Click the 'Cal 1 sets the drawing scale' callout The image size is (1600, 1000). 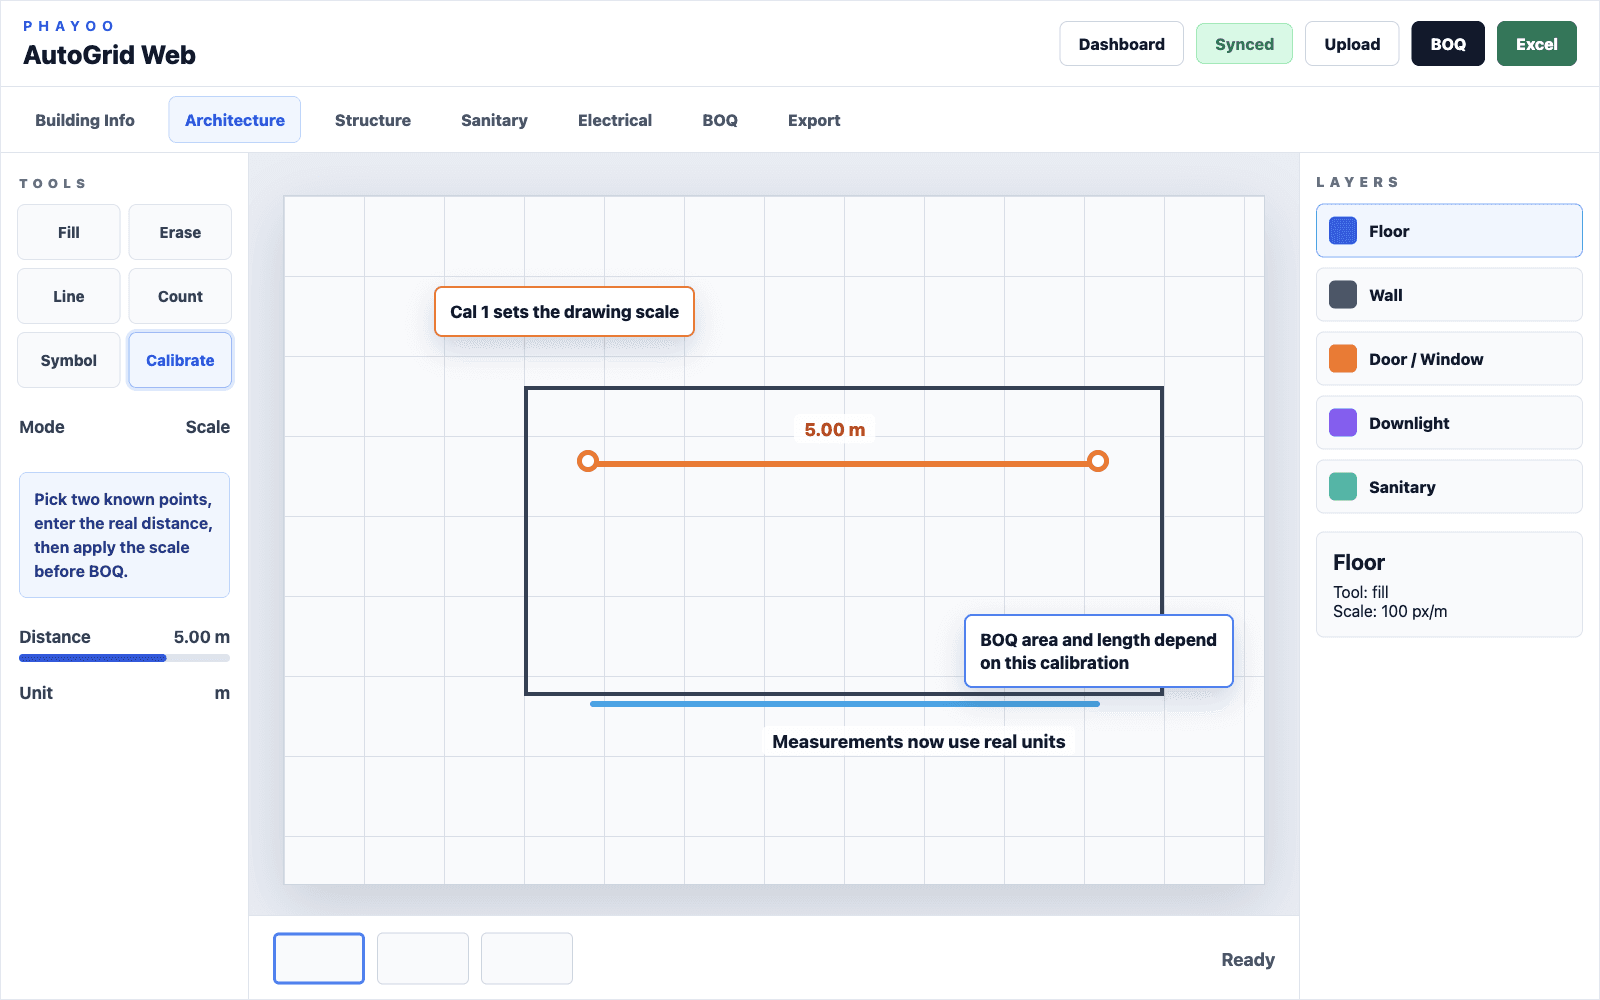pyautogui.click(x=564, y=312)
